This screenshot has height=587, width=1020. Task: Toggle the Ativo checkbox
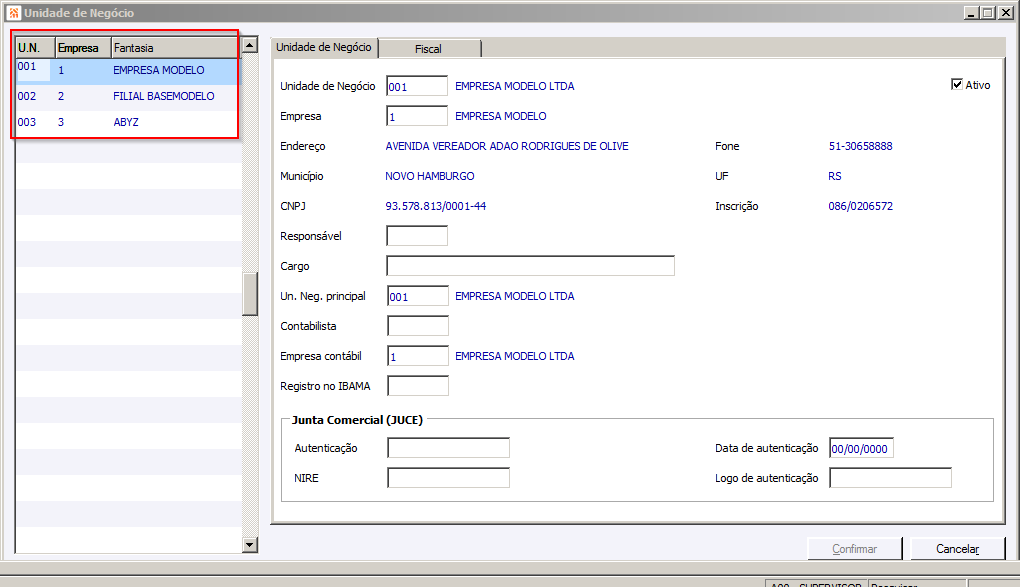(x=956, y=85)
